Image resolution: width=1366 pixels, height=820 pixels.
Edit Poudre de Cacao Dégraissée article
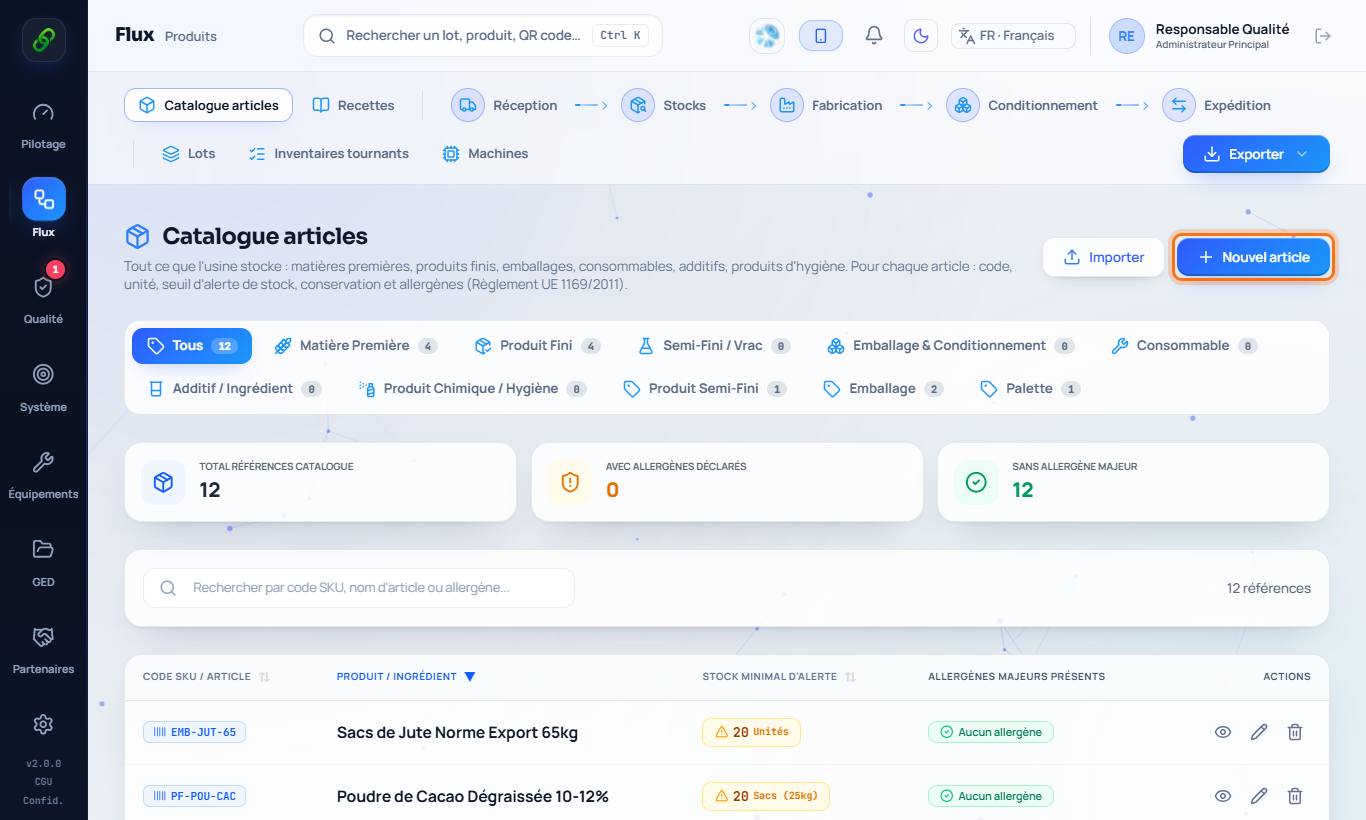[1259, 796]
